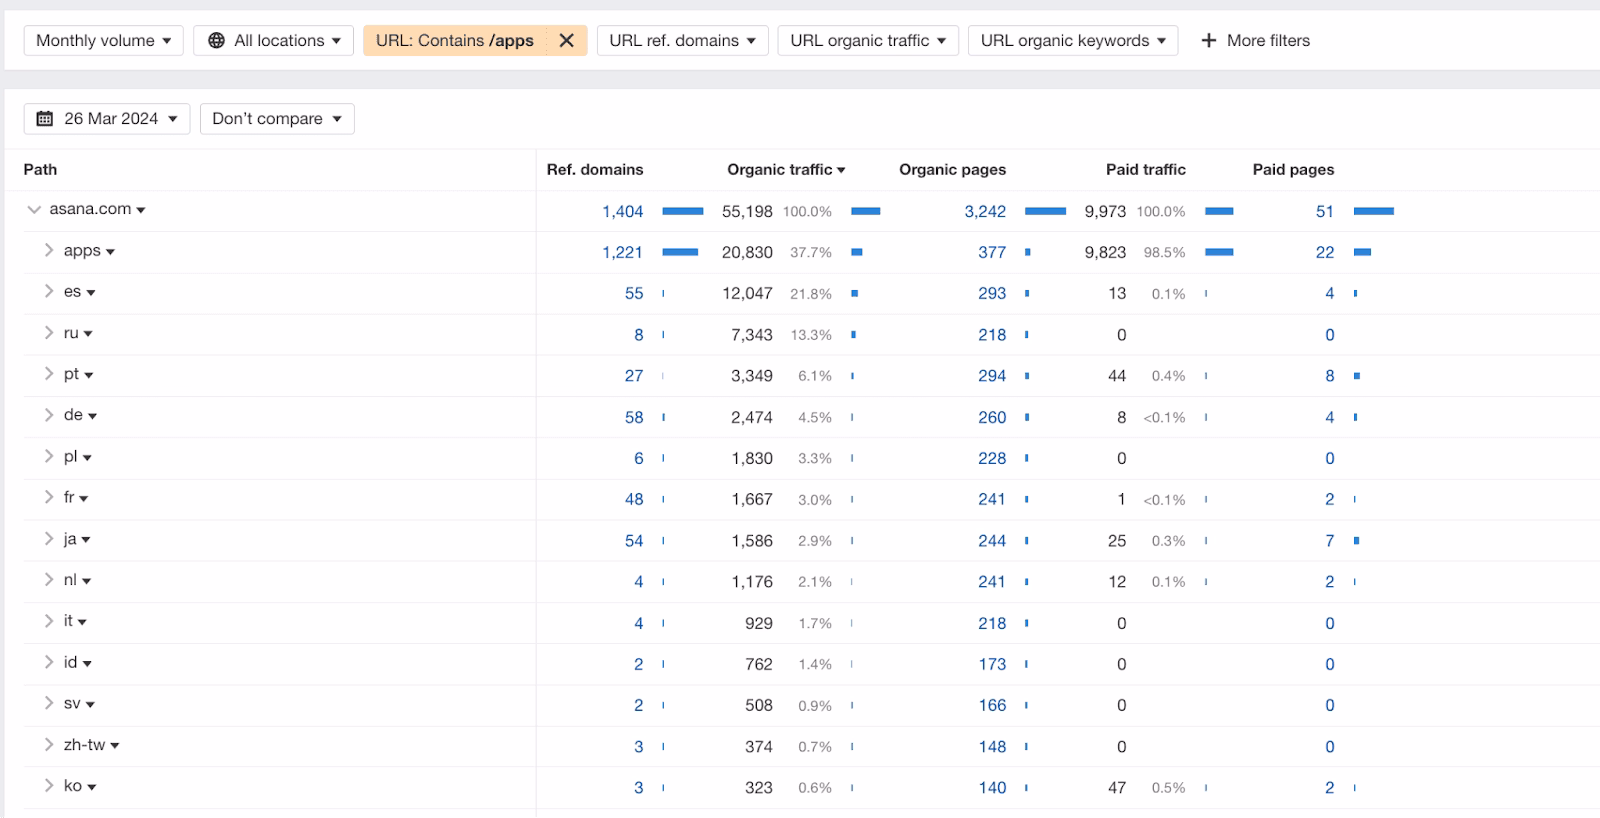
Task: Open the fr row's 48 ref. domains
Action: coord(634,500)
